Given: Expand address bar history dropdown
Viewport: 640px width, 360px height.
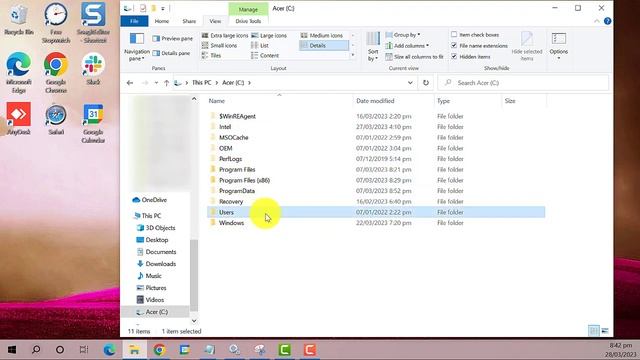Looking at the screenshot, I should (x=410, y=83).
